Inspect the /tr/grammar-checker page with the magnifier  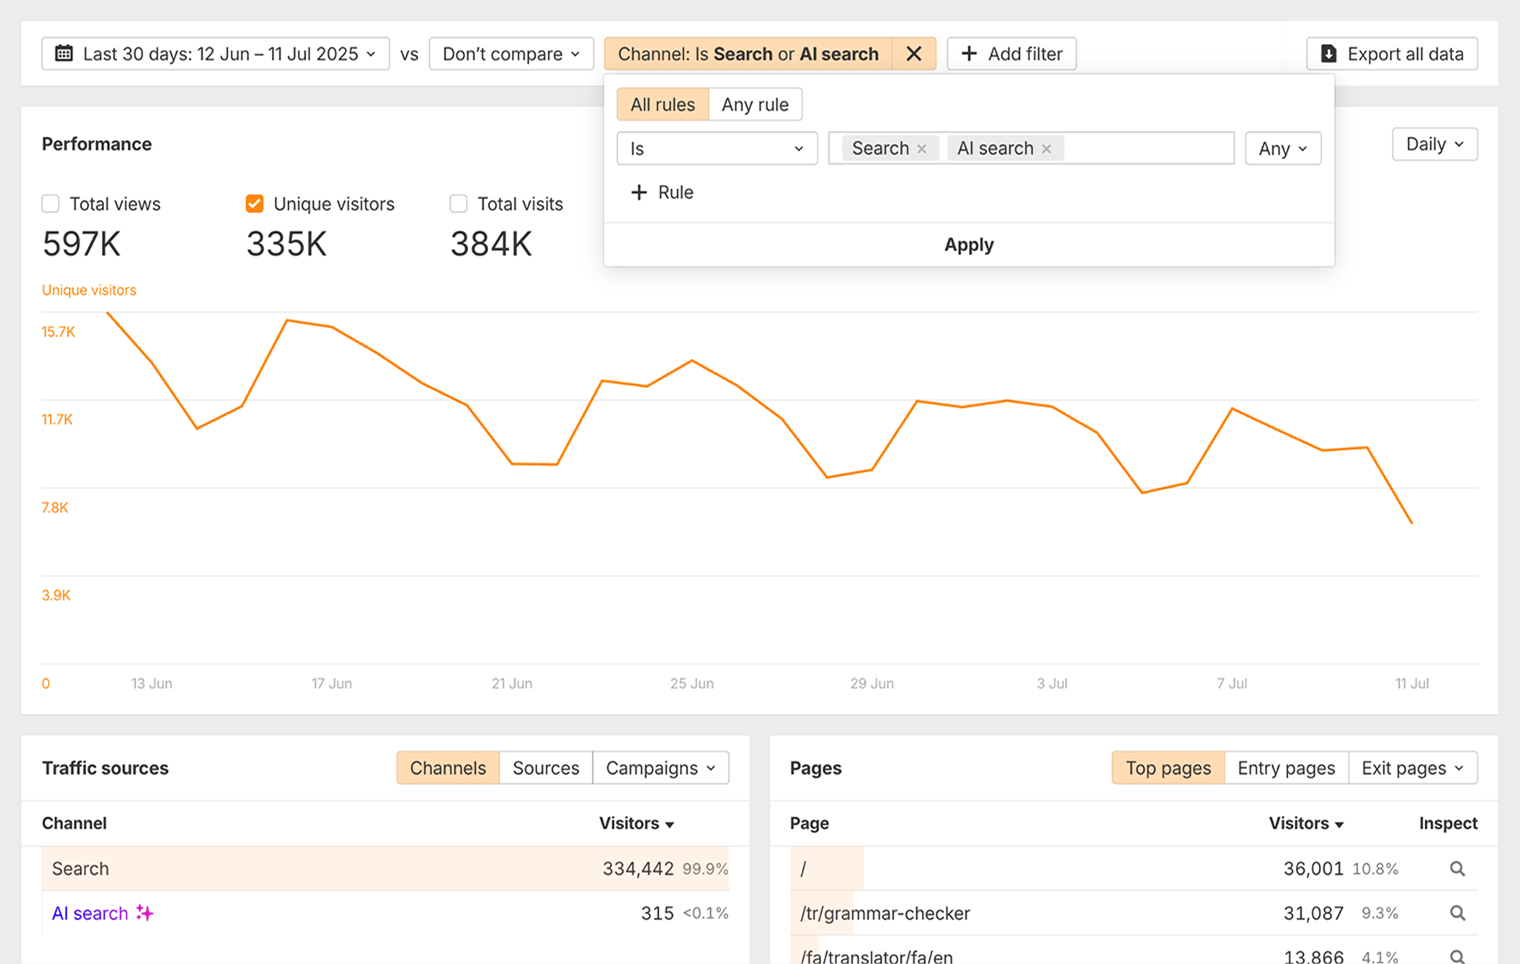(1457, 913)
